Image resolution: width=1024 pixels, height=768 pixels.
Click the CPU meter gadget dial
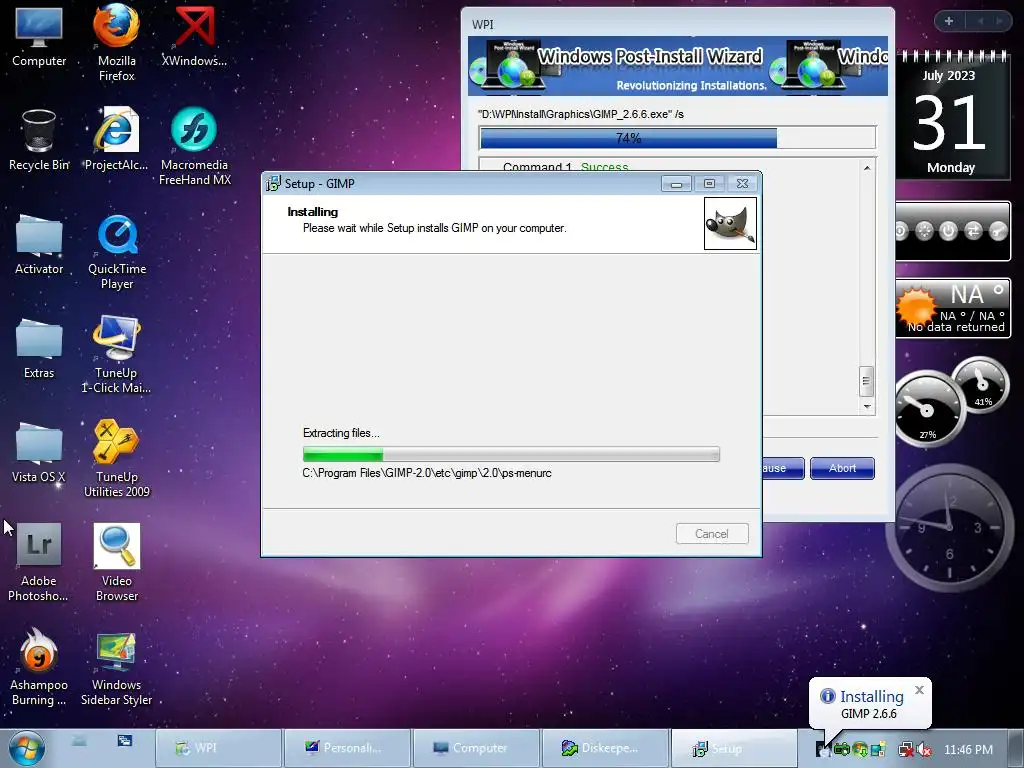point(927,409)
